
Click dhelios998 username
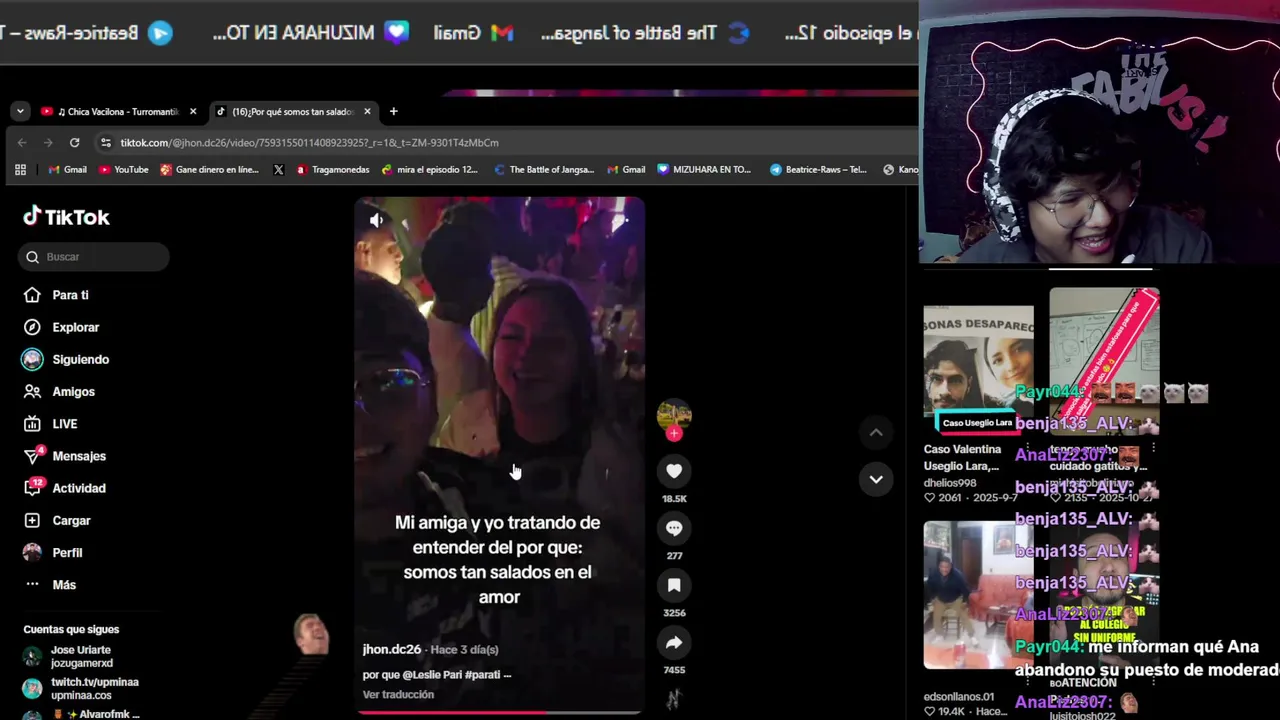click(x=951, y=483)
